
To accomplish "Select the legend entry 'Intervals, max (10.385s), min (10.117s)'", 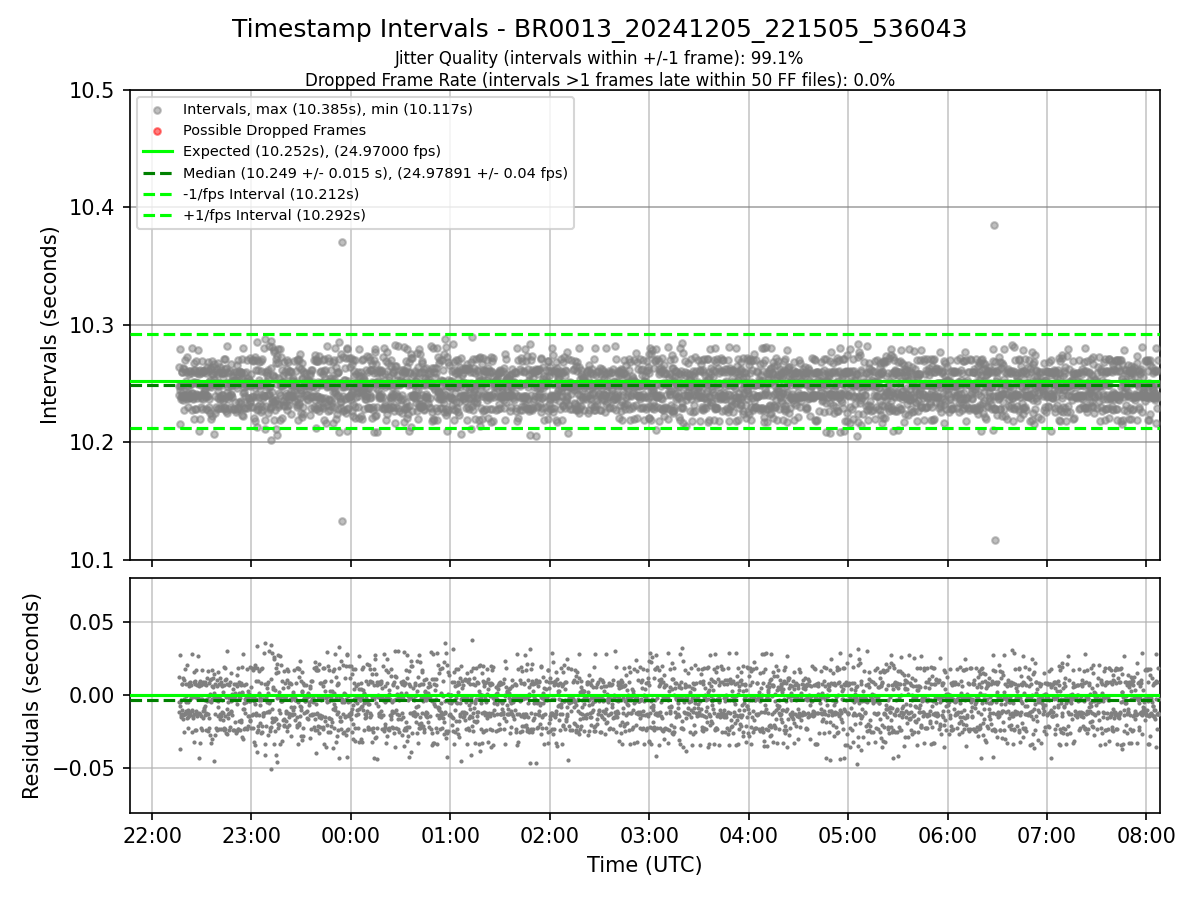I will [x=328, y=108].
